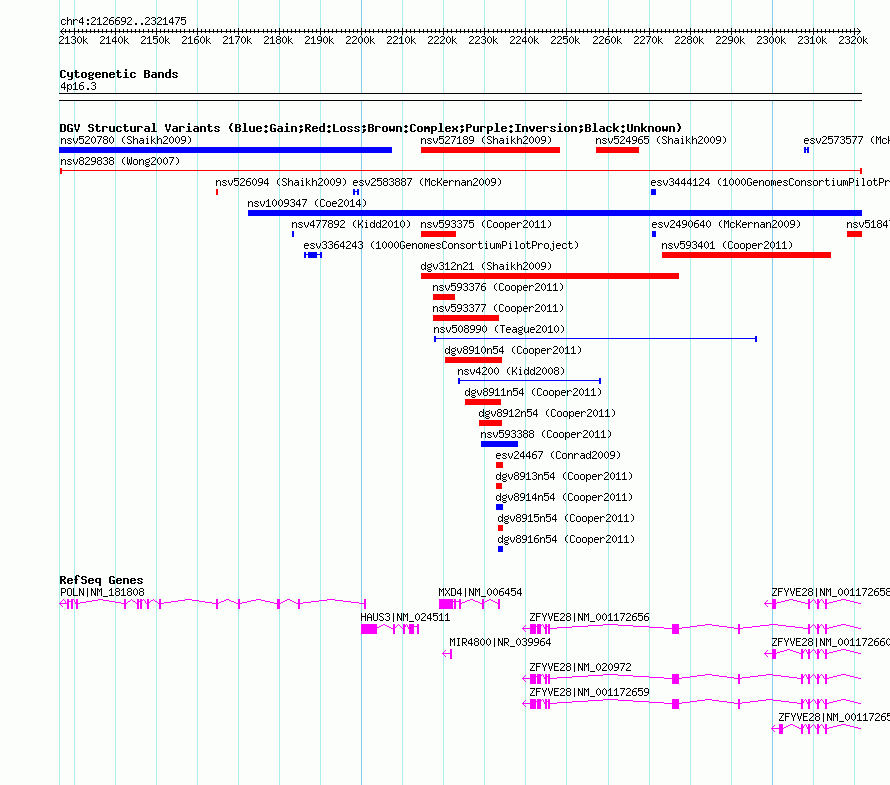Click the chr4:2126692..2321475 coordinate text
Image resolution: width=890 pixels, height=785 pixels.
123,21
